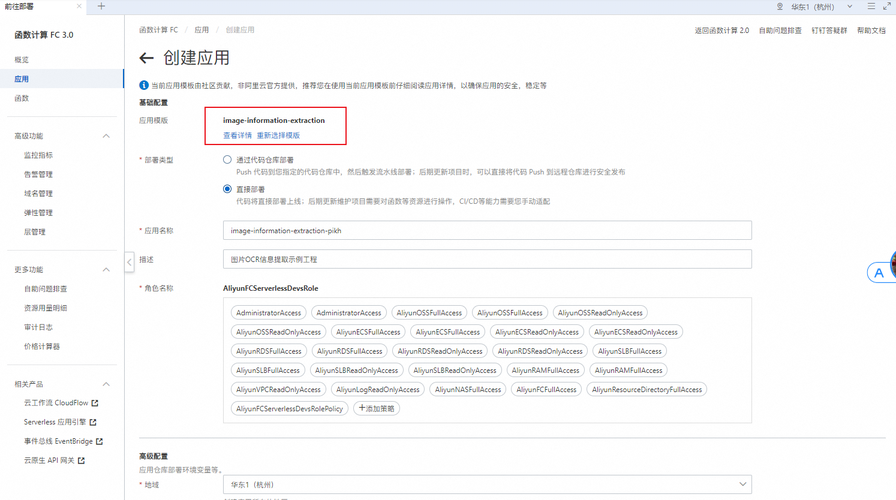896x500 pixels.
Task: Click 返回函数计算 2.0 link
Action: coord(722,30)
